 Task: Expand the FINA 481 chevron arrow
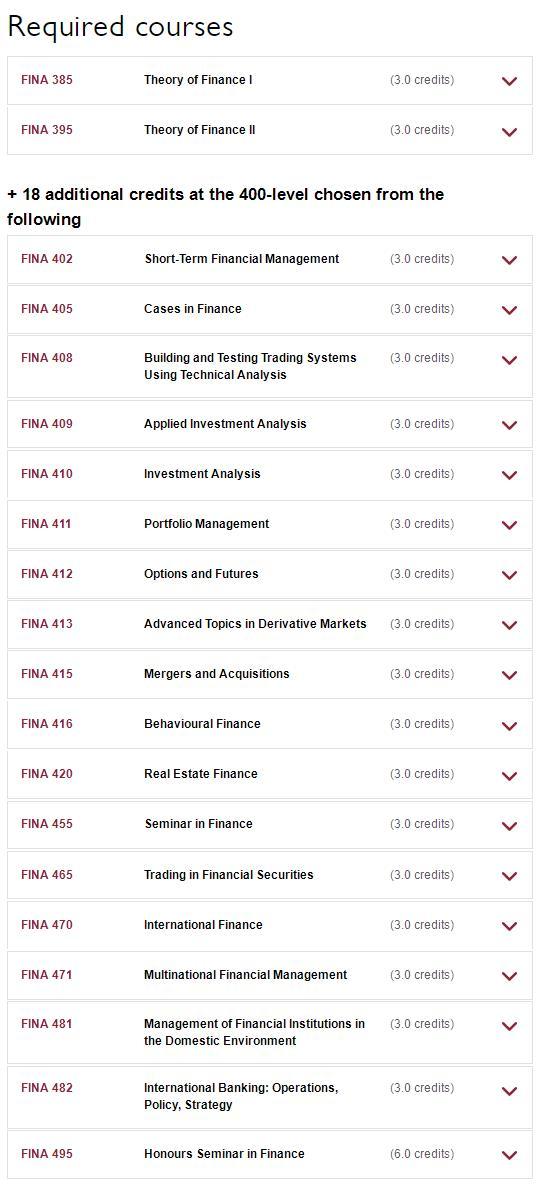(x=510, y=1026)
